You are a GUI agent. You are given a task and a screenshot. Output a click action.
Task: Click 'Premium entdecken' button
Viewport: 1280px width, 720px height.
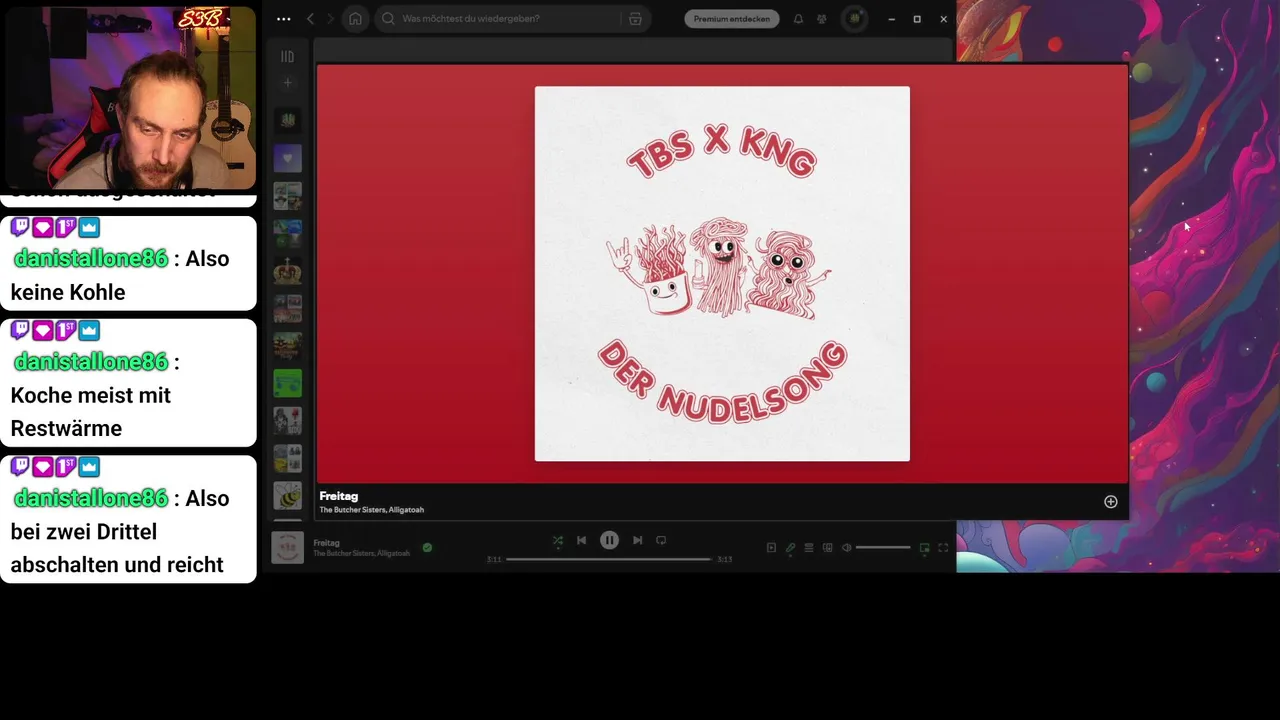pos(732,19)
